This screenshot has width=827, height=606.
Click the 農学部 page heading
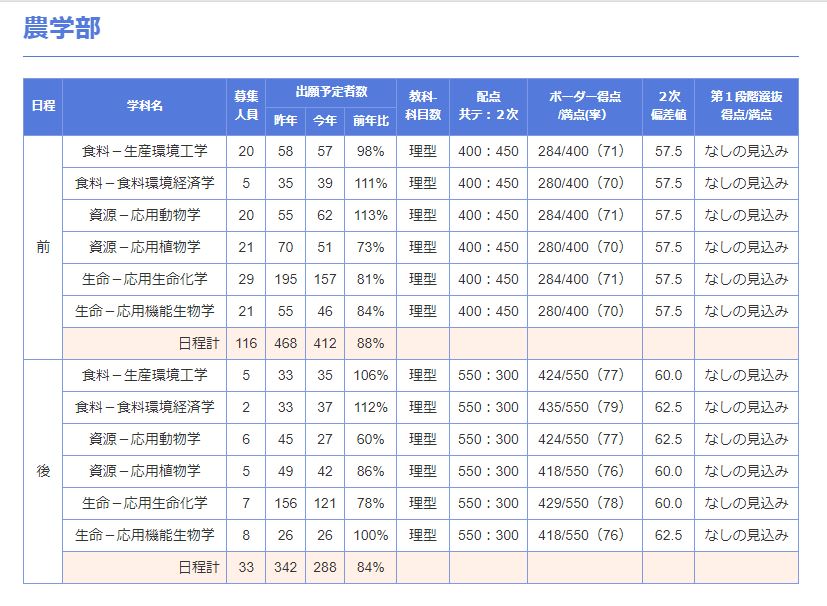(62, 28)
